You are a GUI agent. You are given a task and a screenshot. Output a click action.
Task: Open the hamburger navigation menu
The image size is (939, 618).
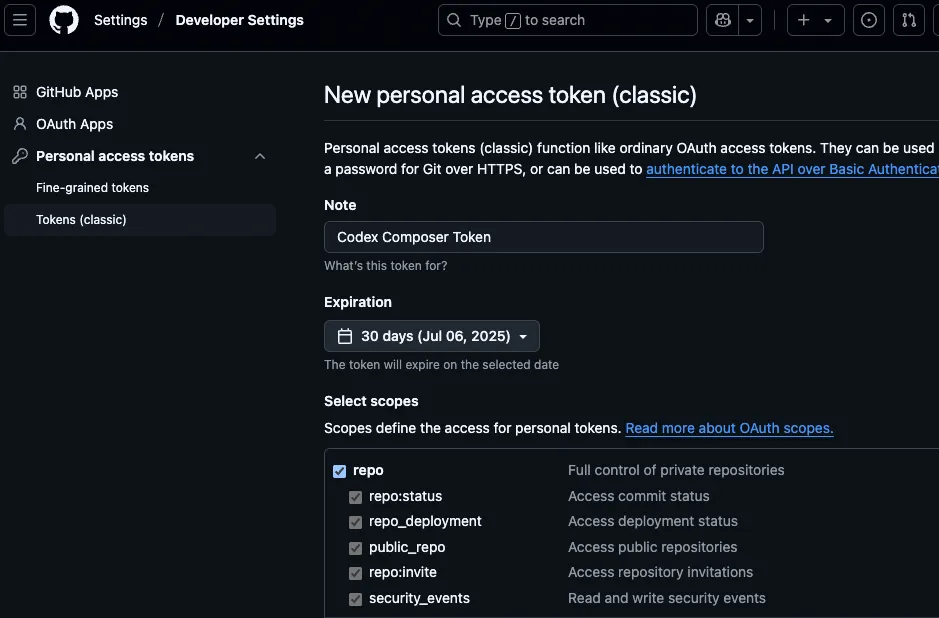[20, 20]
